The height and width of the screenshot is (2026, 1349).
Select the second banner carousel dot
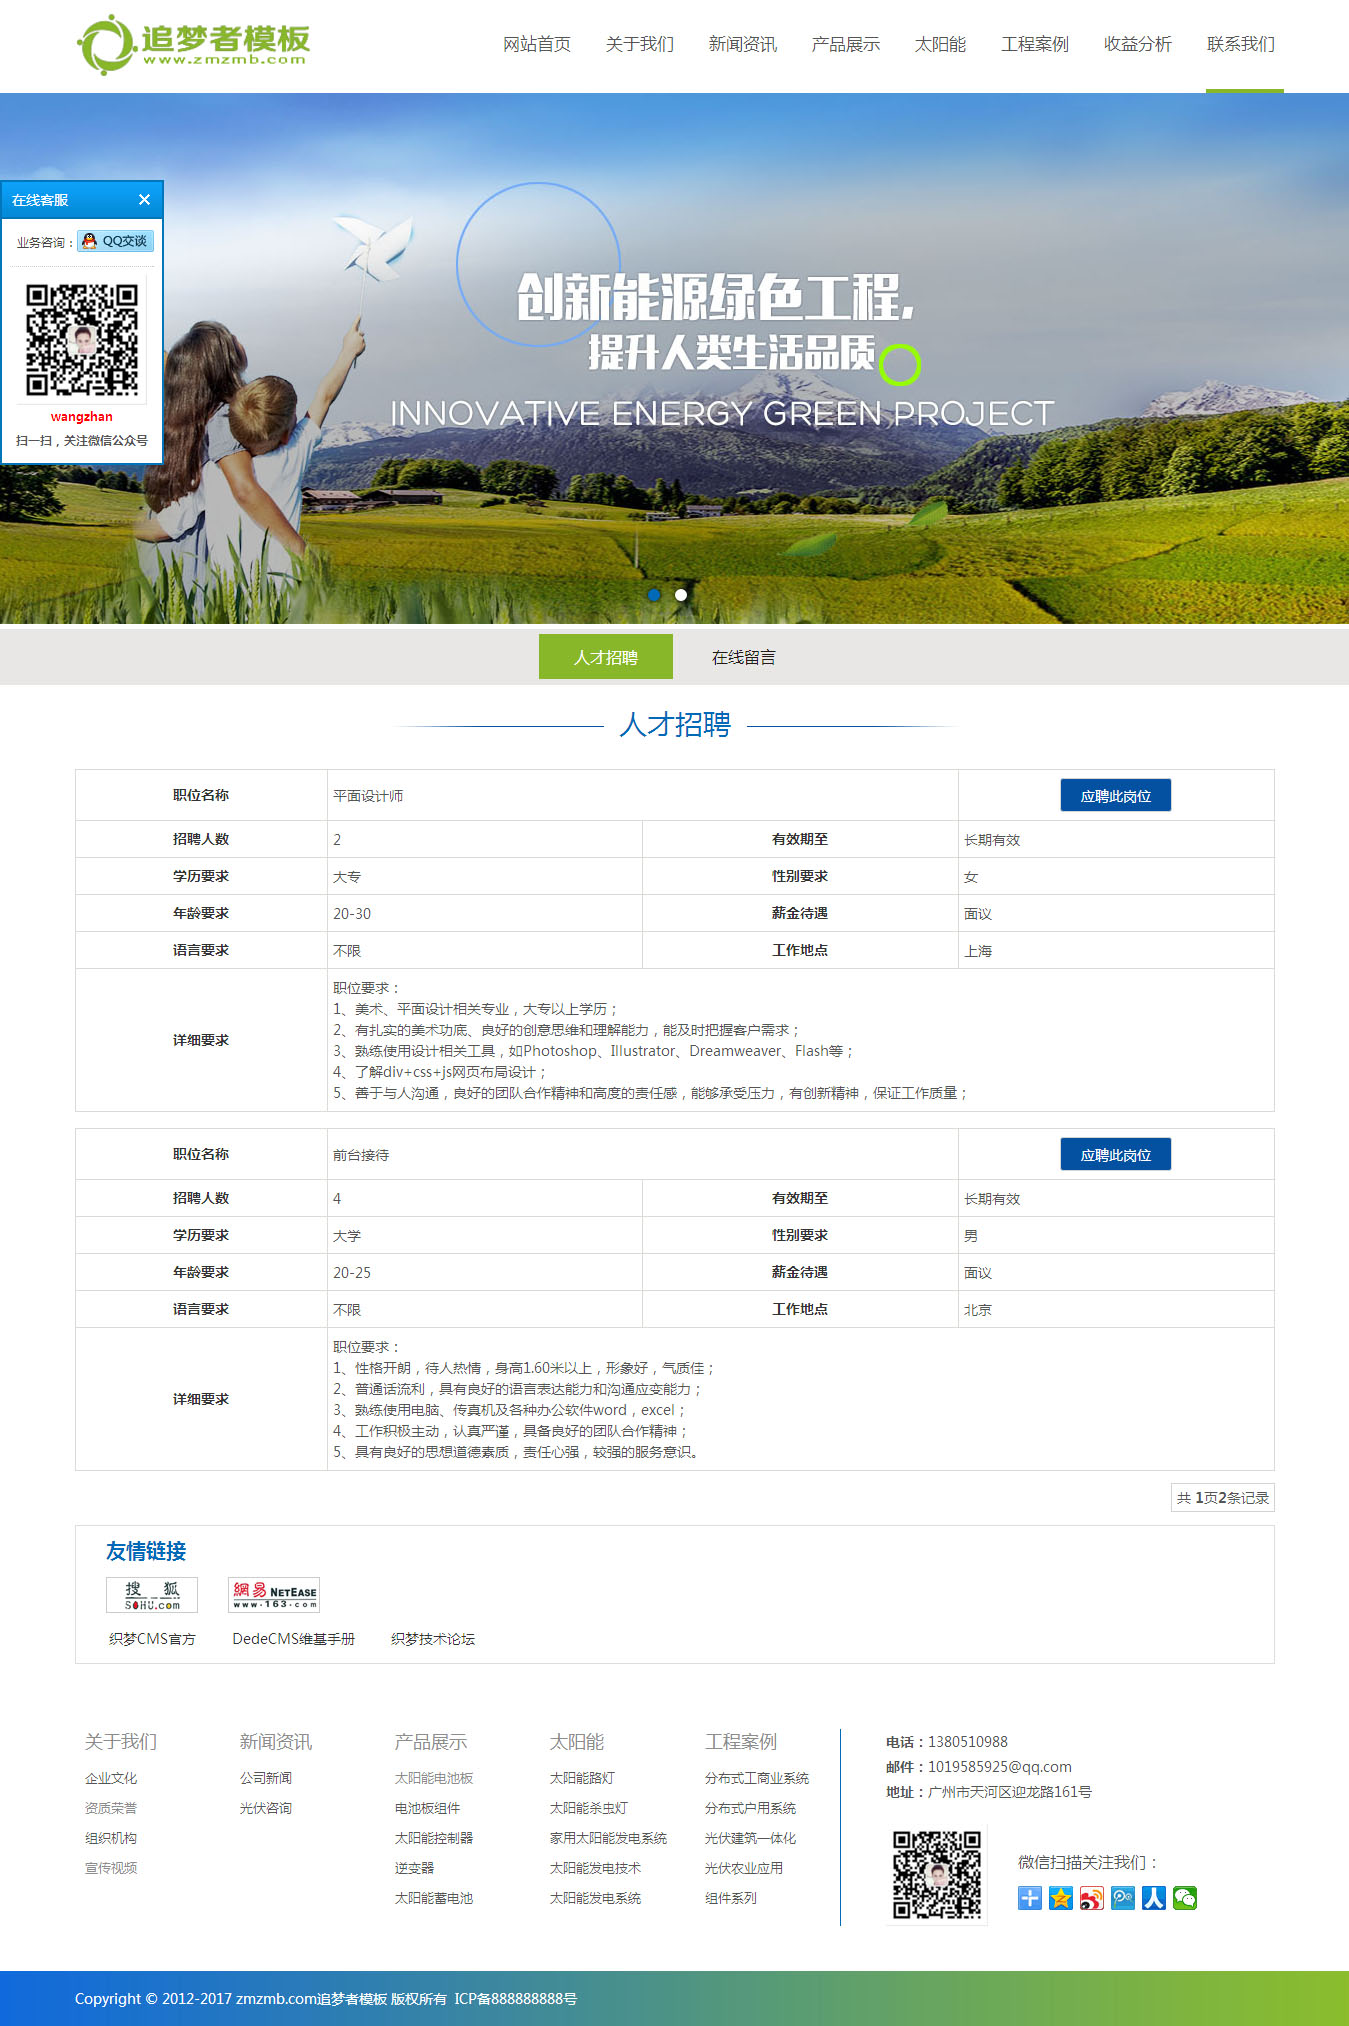pyautogui.click(x=681, y=594)
